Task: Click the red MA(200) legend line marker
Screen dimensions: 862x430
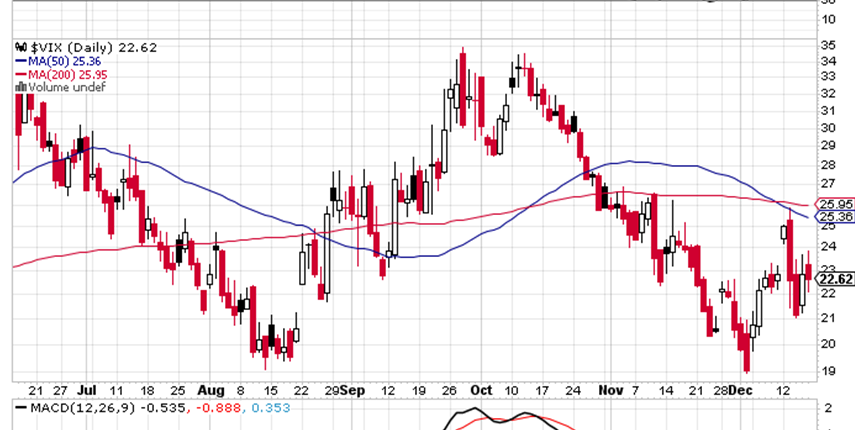Action: pos(18,74)
